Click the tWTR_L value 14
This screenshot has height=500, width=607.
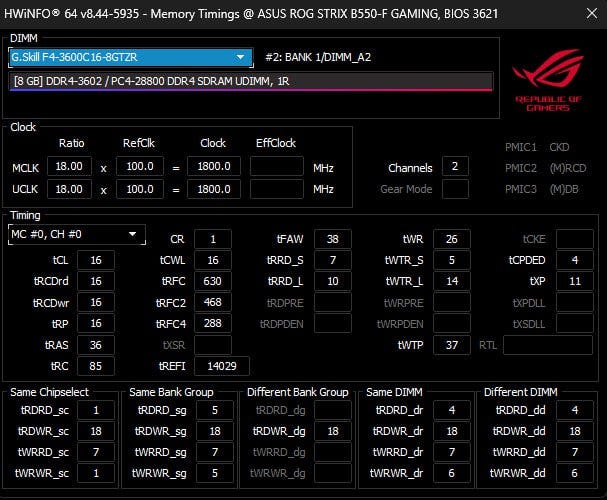452,281
